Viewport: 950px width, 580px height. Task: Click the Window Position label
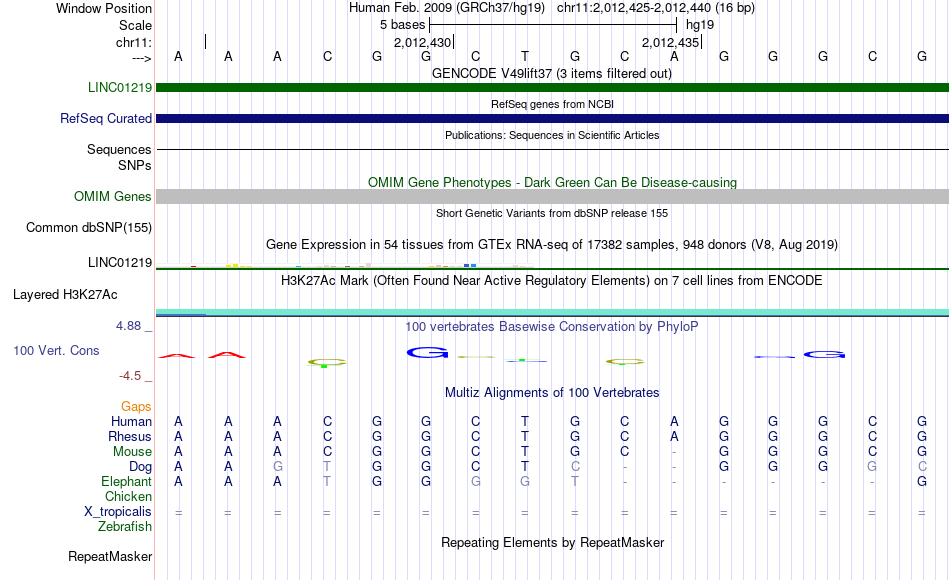[104, 8]
